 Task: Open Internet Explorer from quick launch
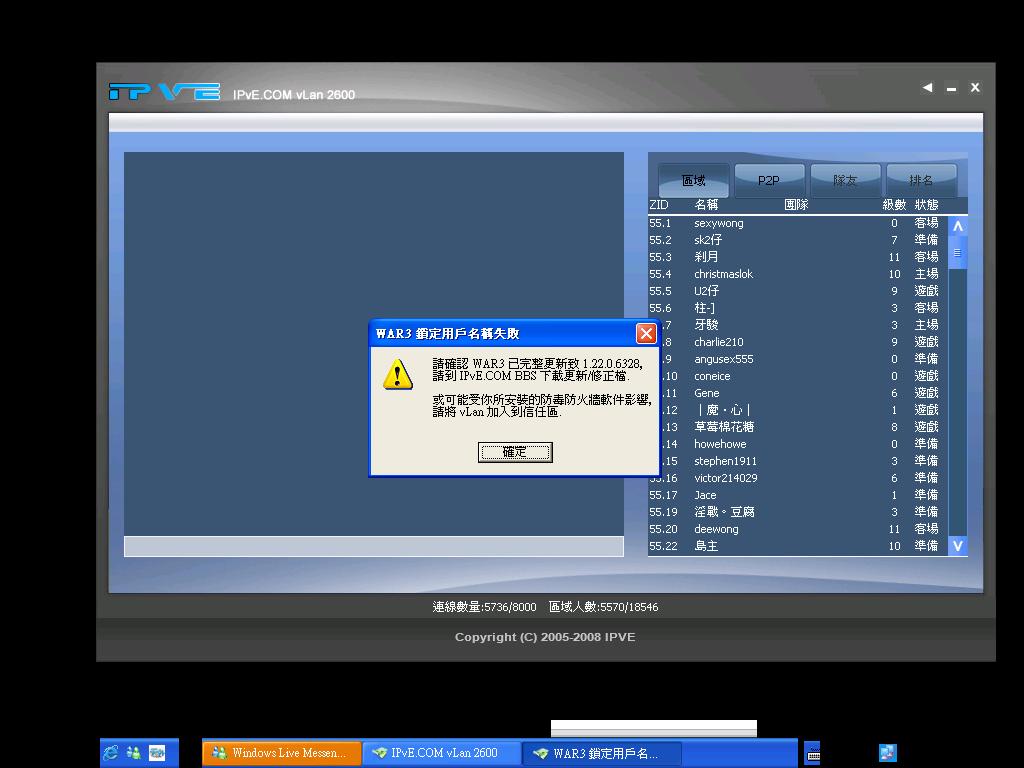(x=111, y=753)
